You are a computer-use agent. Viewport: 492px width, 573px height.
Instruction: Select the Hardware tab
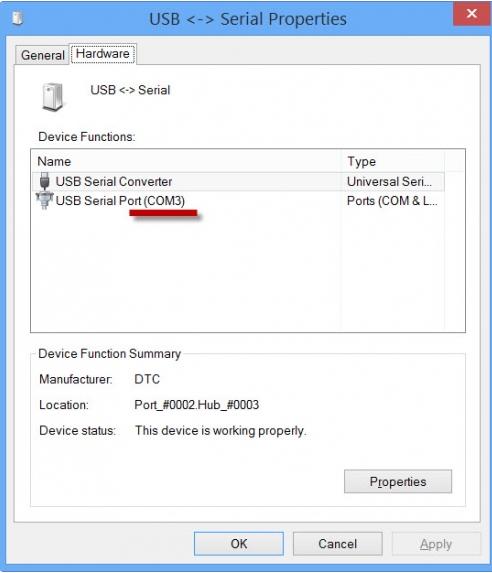coord(103,54)
